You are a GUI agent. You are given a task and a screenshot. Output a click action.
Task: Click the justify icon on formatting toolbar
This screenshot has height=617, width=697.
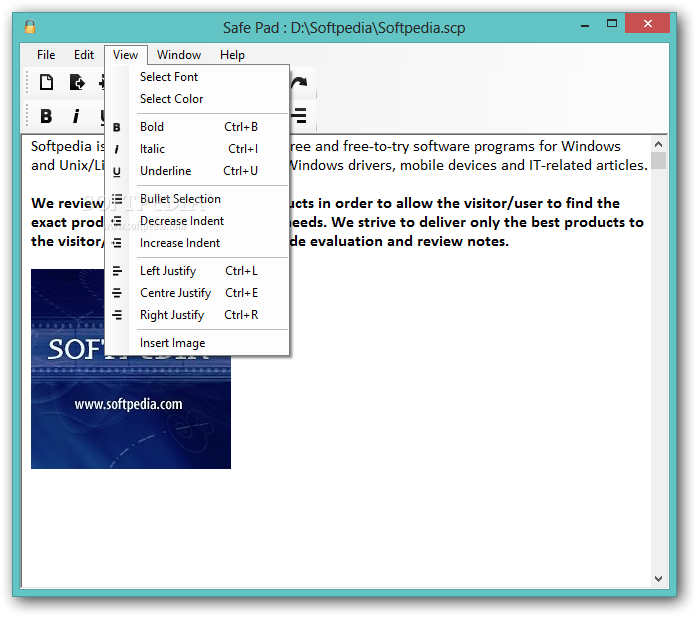pyautogui.click(x=300, y=116)
